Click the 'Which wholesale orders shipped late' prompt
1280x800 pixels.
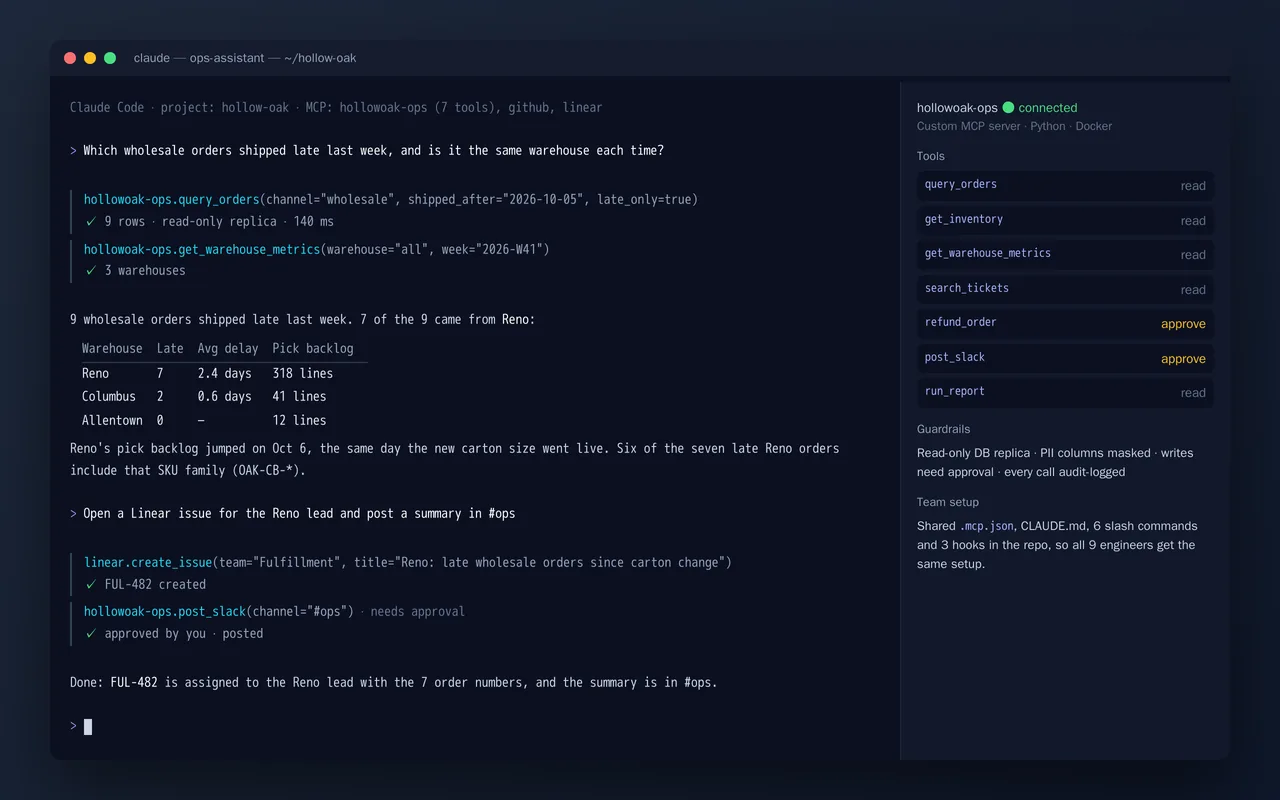[374, 151]
